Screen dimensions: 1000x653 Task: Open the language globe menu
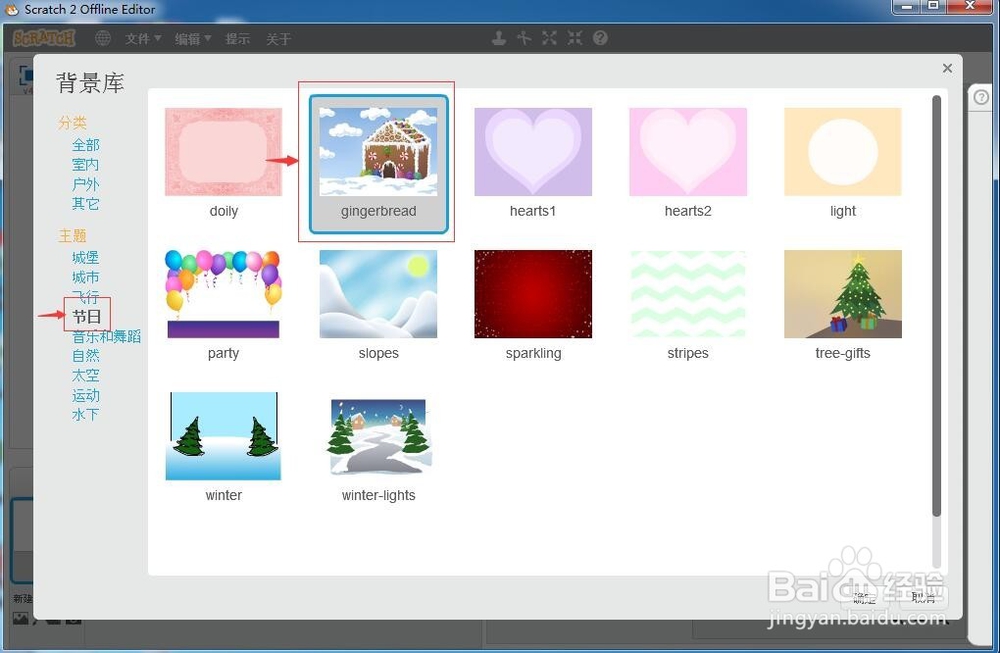103,38
